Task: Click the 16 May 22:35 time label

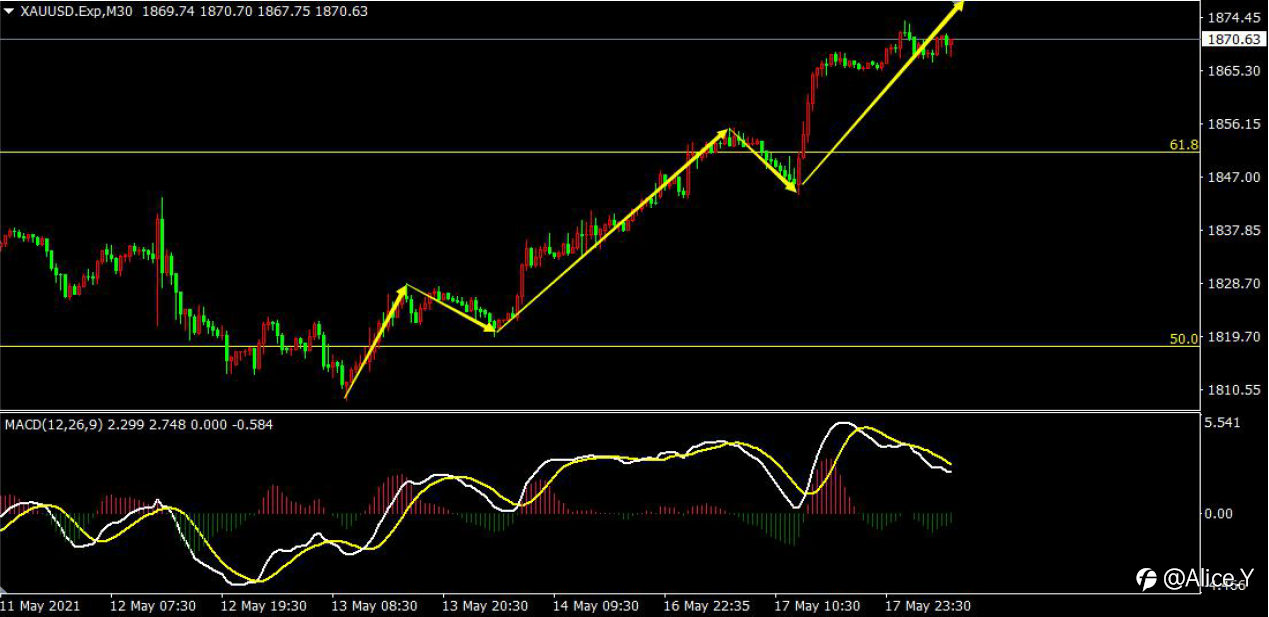Action: tap(705, 606)
